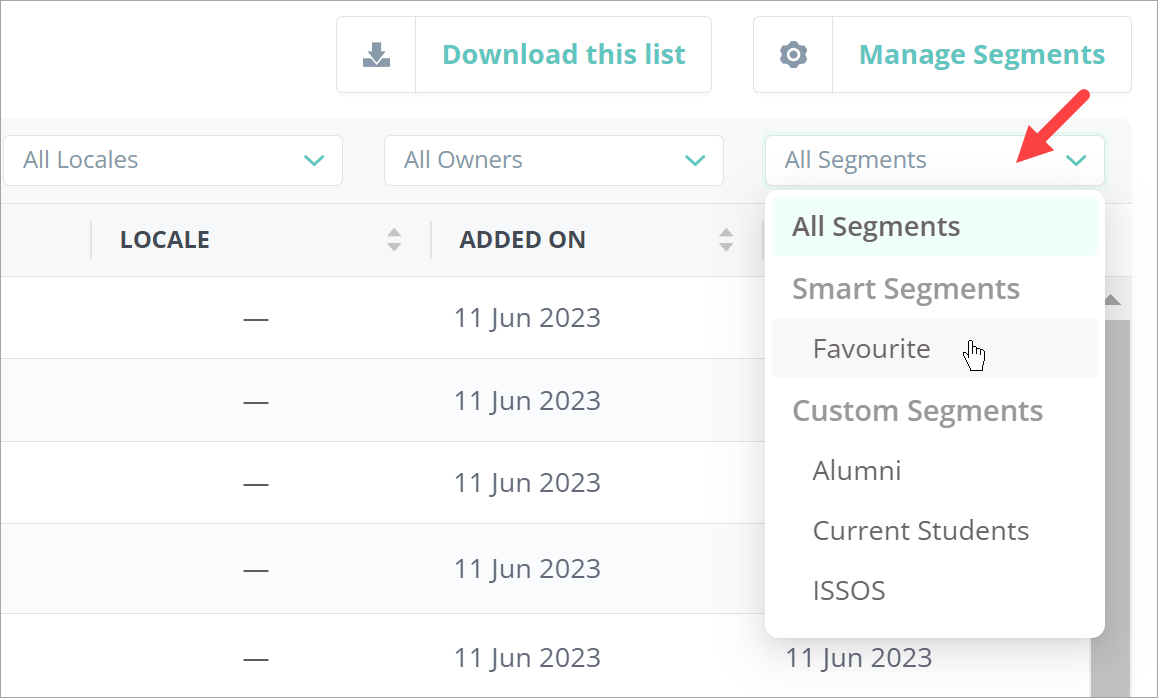
Task: Select All Segments option in list
Action: tap(876, 227)
